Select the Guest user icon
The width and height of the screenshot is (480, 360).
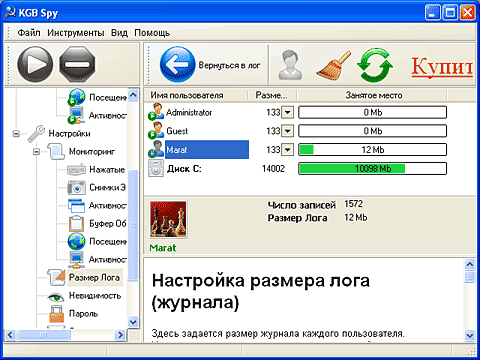click(x=156, y=130)
